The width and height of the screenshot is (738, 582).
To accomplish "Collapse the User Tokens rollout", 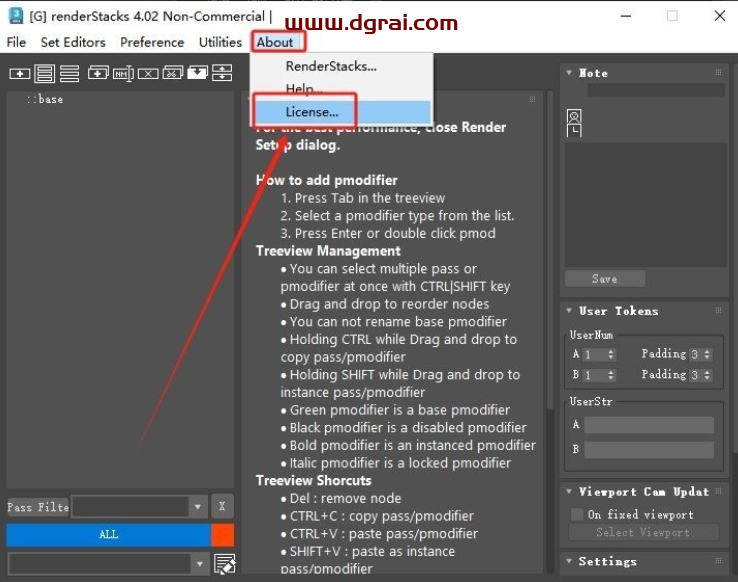I will [x=569, y=311].
